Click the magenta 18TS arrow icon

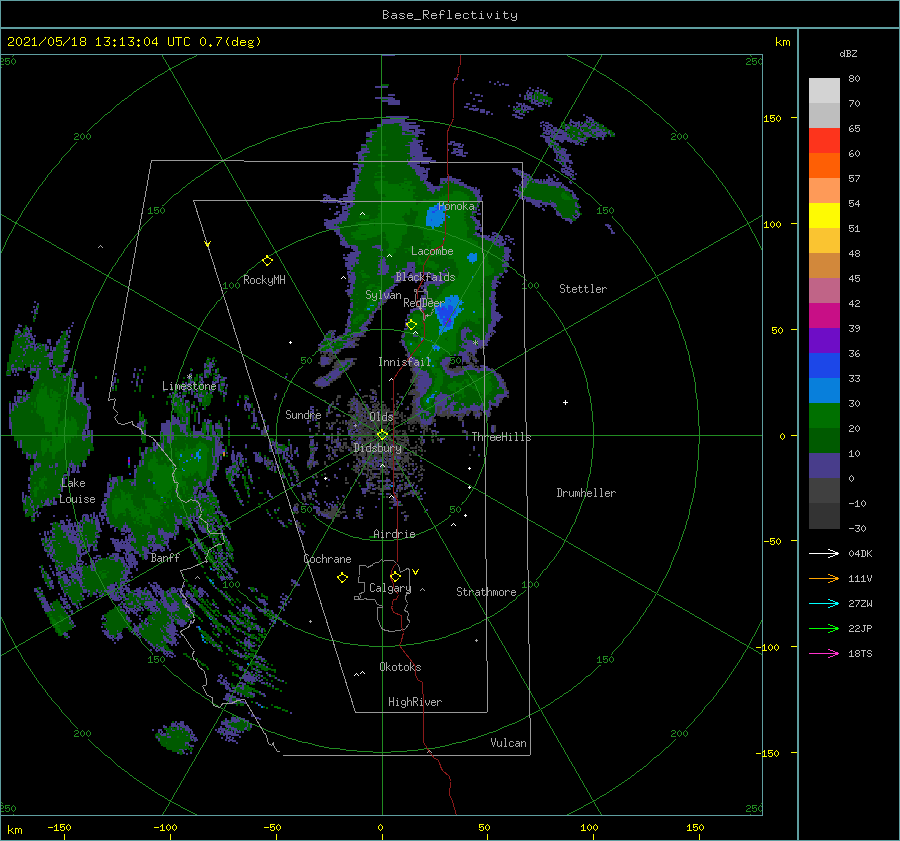[x=824, y=653]
